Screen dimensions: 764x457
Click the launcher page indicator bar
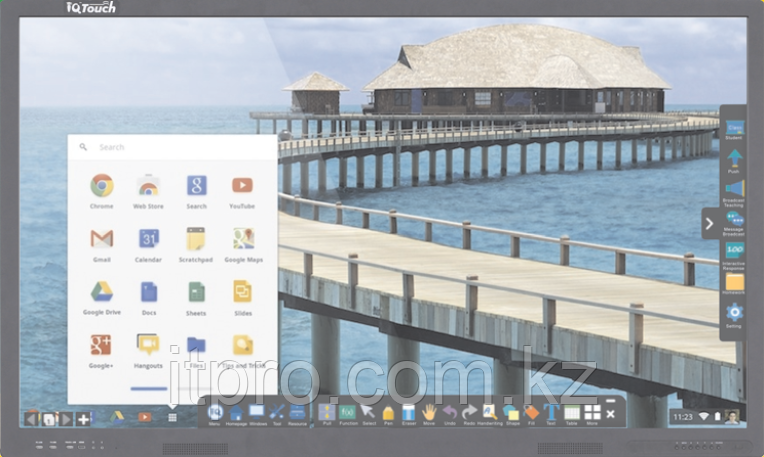149,388
